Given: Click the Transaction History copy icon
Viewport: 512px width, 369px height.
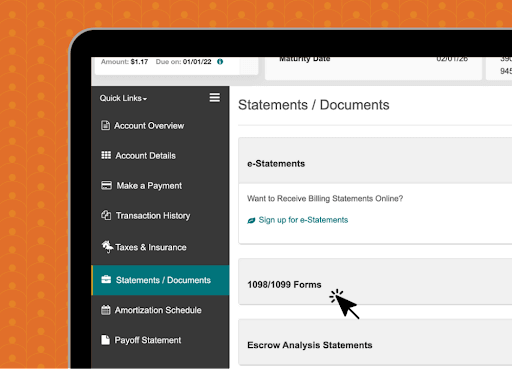Looking at the screenshot, I should pyautogui.click(x=106, y=215).
